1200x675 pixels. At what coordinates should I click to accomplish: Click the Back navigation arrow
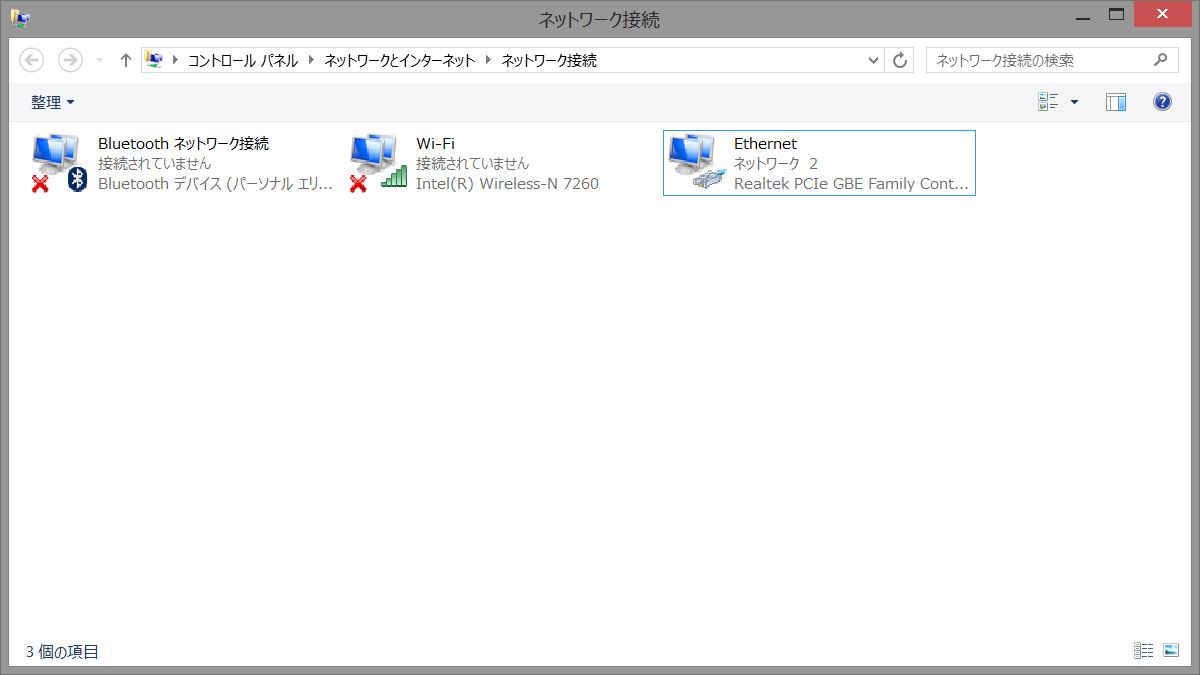32,60
